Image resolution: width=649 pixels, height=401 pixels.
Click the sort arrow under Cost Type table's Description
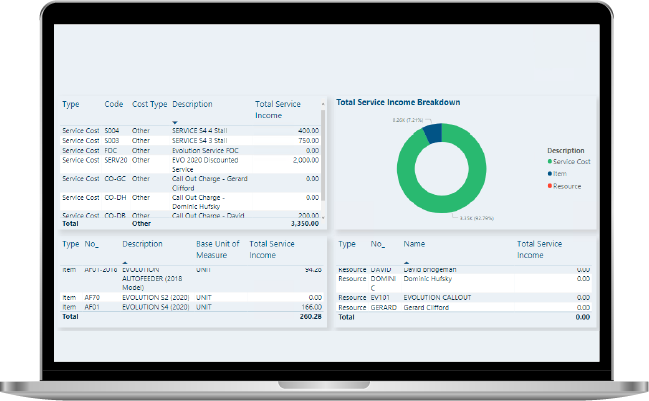pos(175,122)
